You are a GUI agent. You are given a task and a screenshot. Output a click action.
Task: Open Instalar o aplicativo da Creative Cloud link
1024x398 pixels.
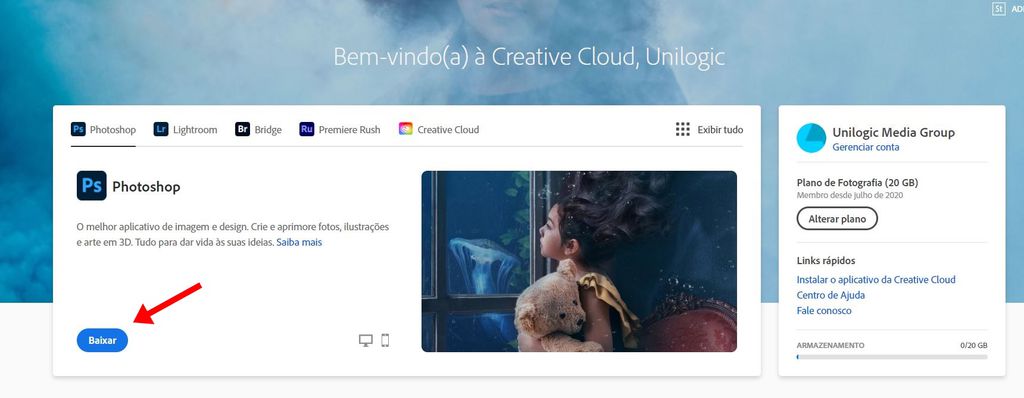coord(876,279)
